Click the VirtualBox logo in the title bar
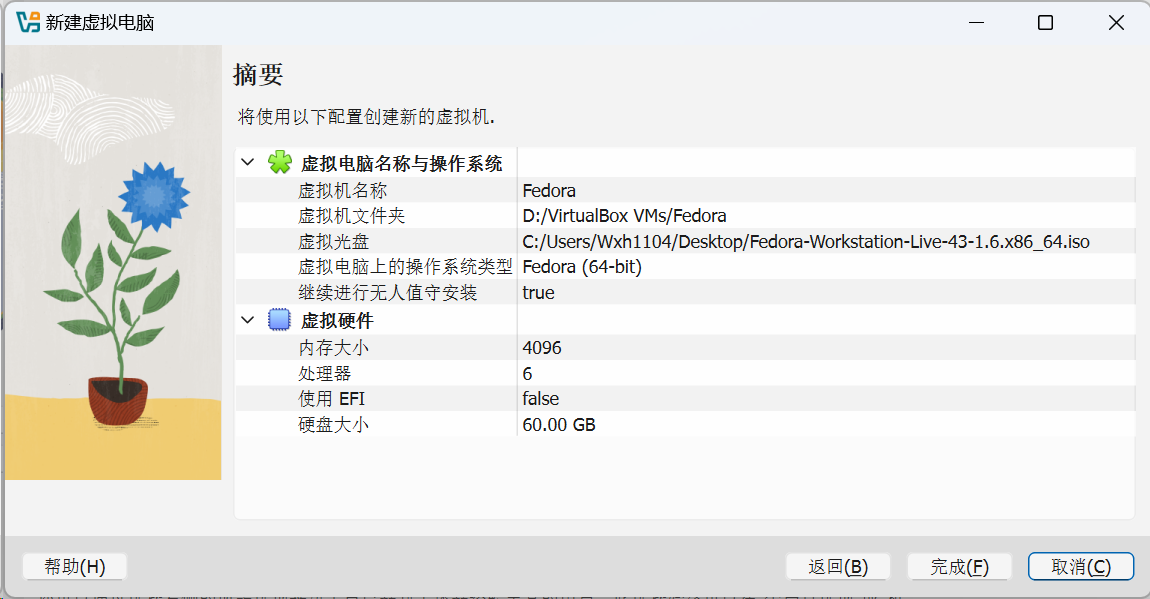The width and height of the screenshot is (1150, 599). coord(28,21)
